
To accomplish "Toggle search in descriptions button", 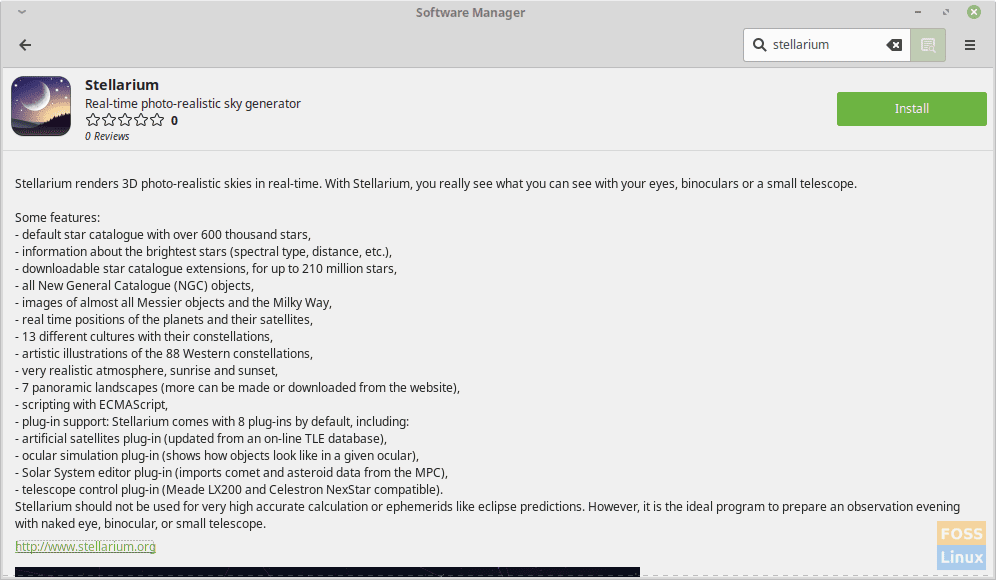I will (x=927, y=45).
